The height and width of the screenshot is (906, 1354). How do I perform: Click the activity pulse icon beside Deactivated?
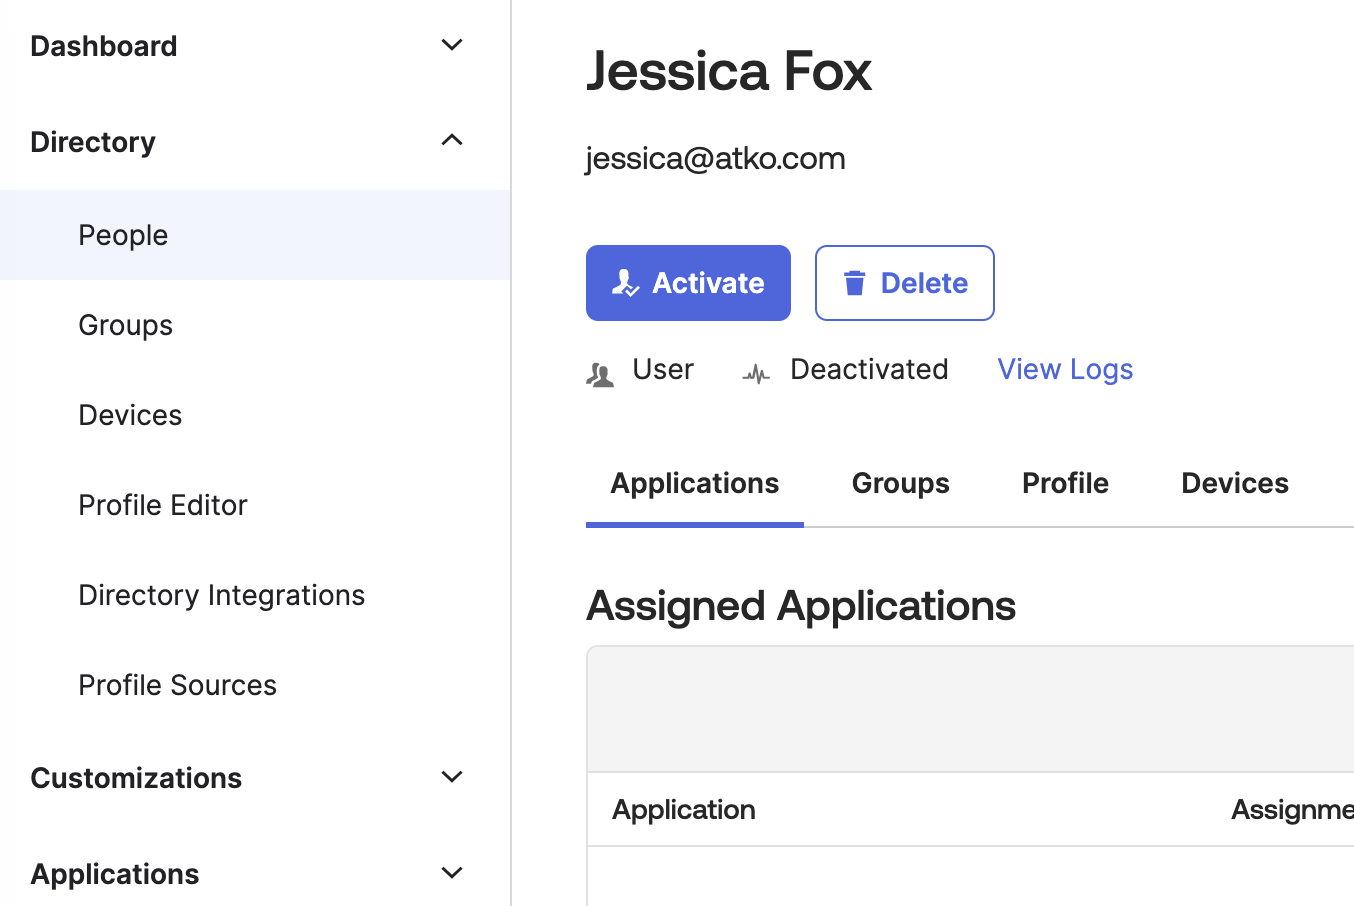pos(756,374)
